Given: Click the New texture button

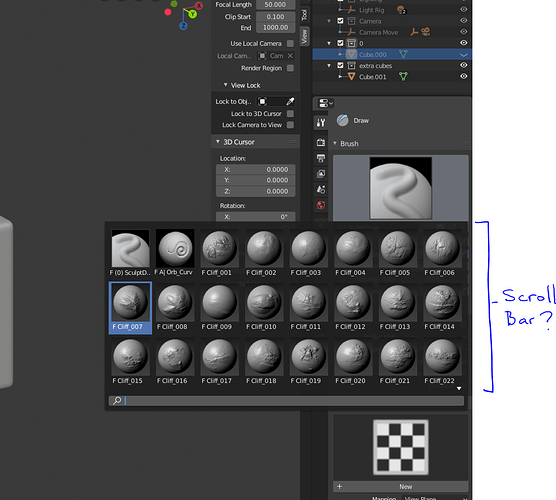Looking at the screenshot, I should click(401, 487).
